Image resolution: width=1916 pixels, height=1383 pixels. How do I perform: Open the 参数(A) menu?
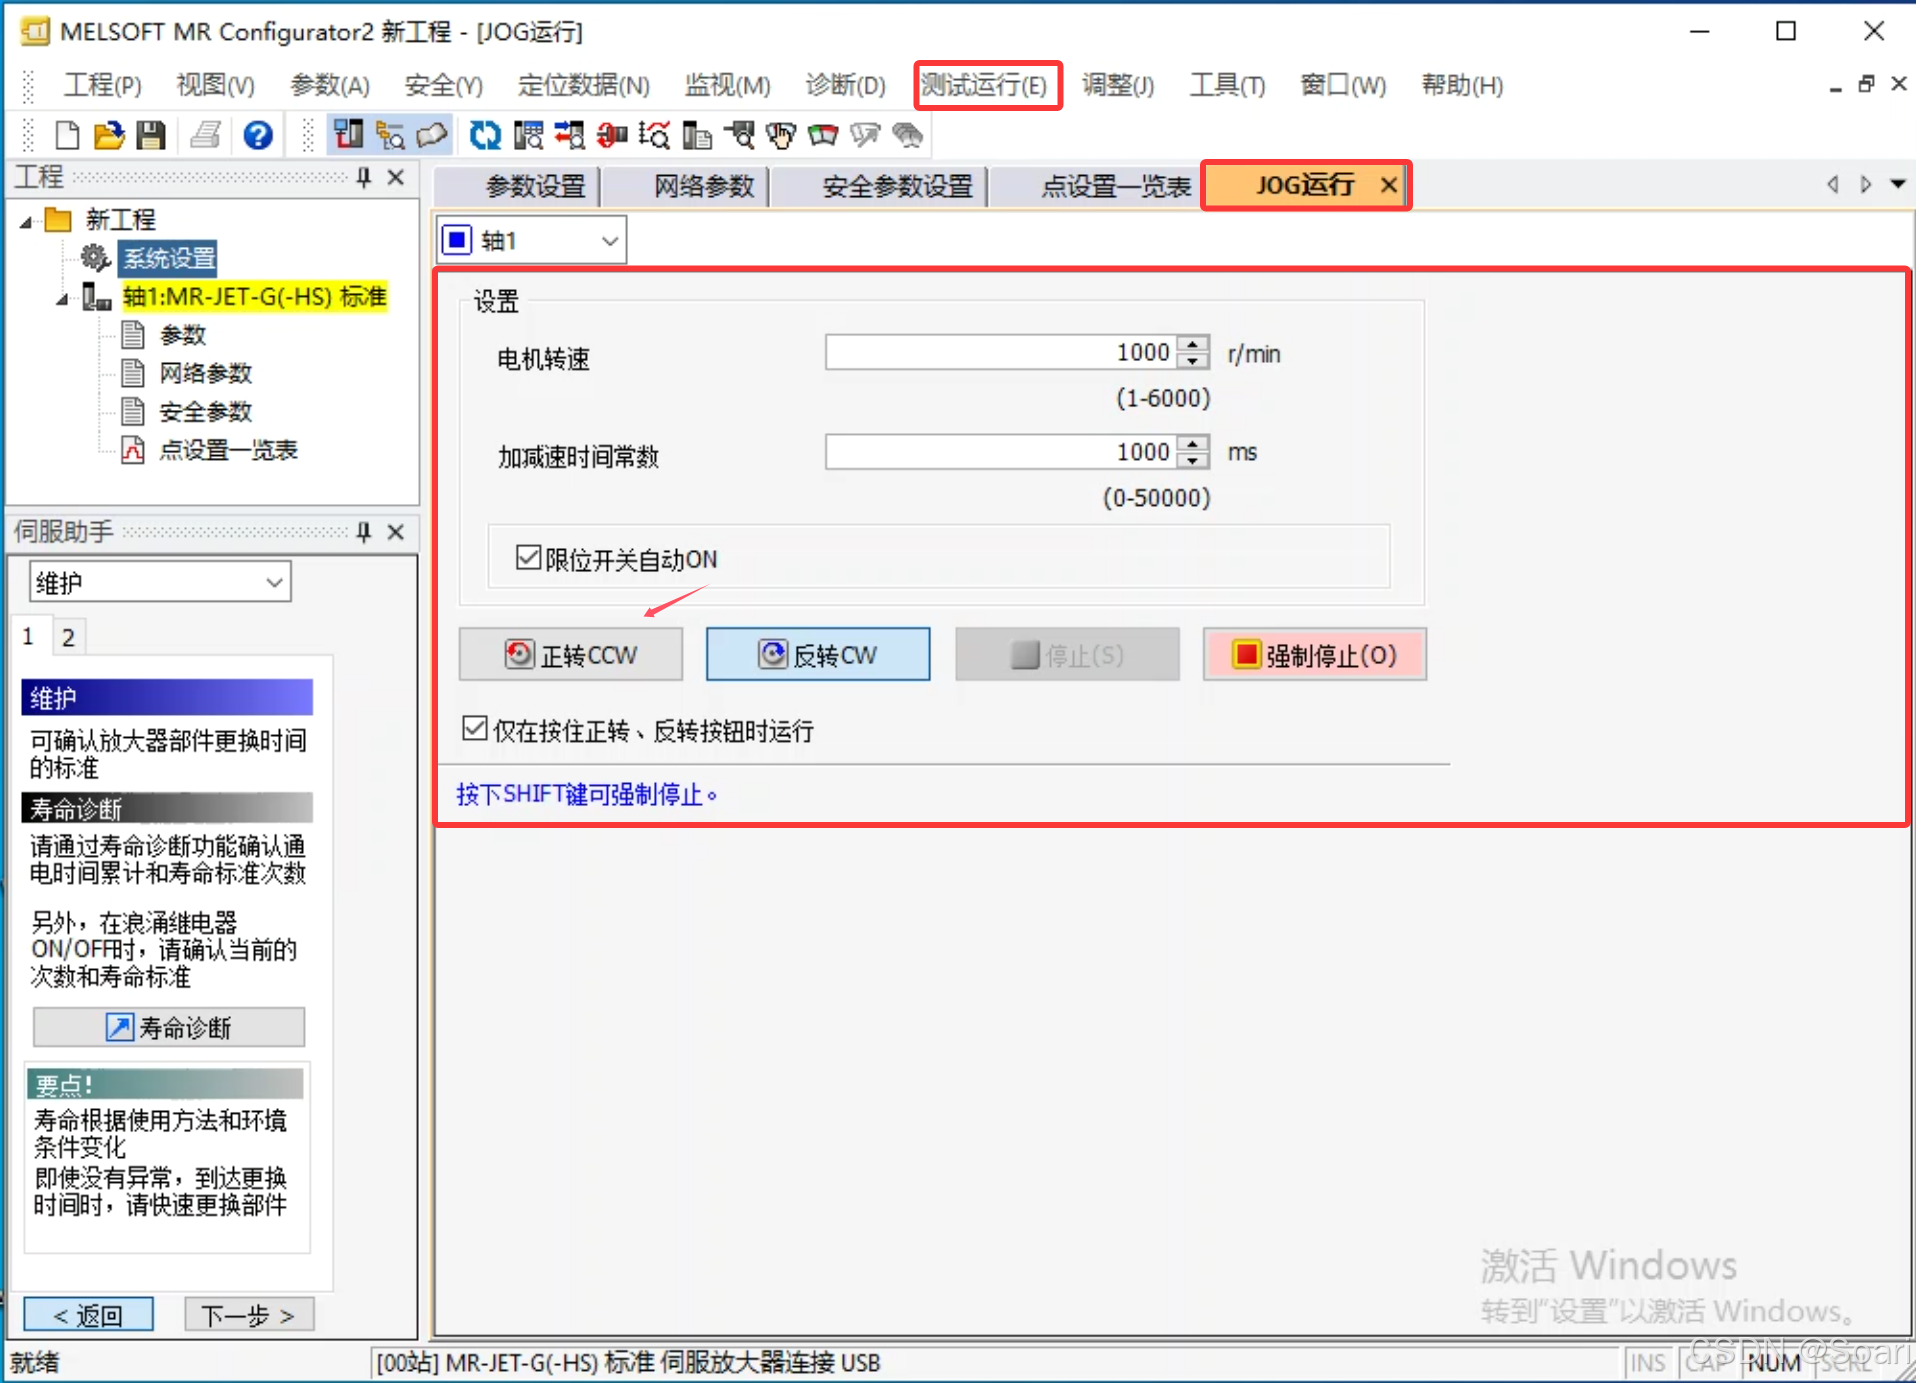click(330, 85)
